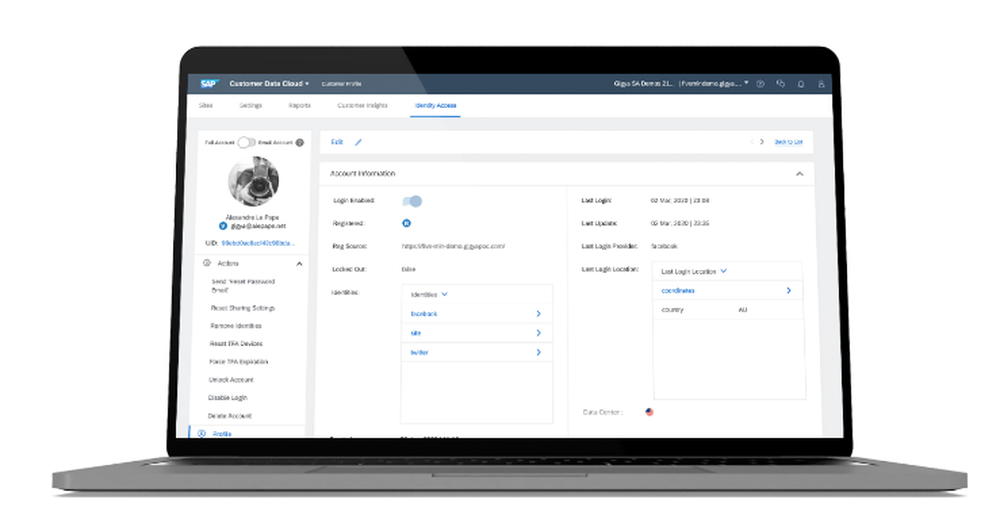Viewport: 1000px width, 520px height.
Task: Click Unlock Account action
Action: (231, 380)
